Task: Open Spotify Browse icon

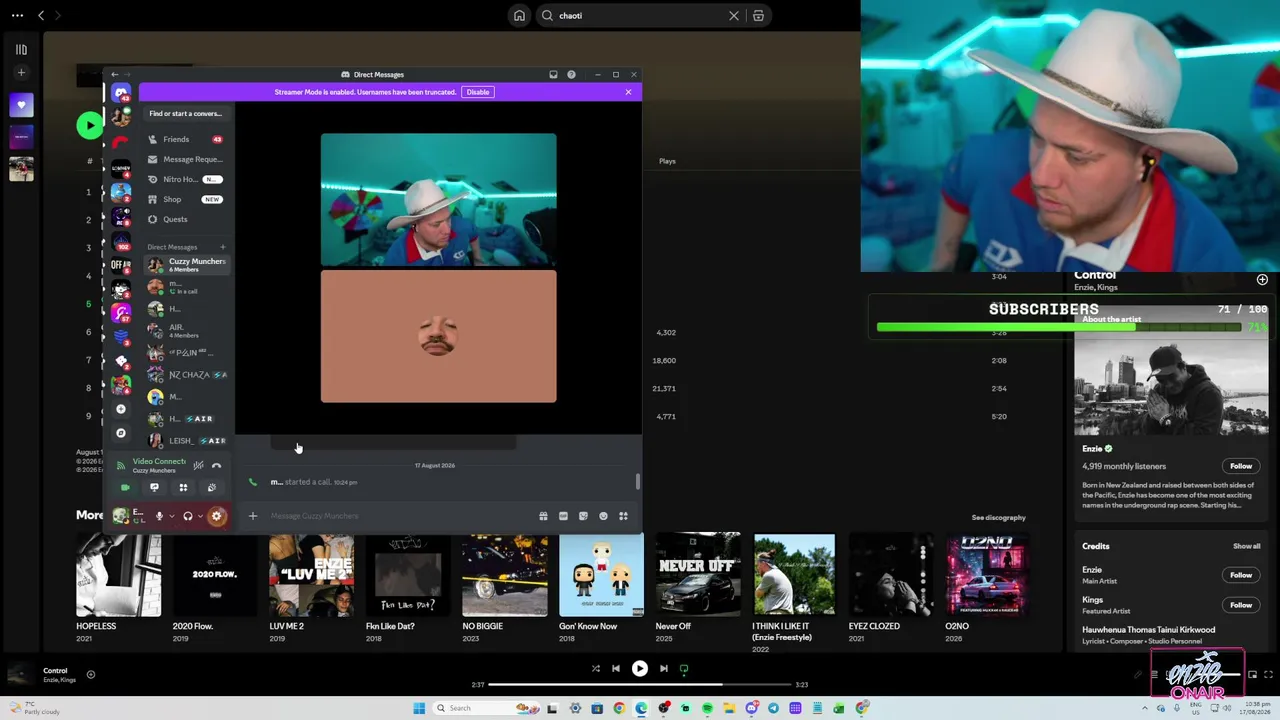Action: [758, 16]
